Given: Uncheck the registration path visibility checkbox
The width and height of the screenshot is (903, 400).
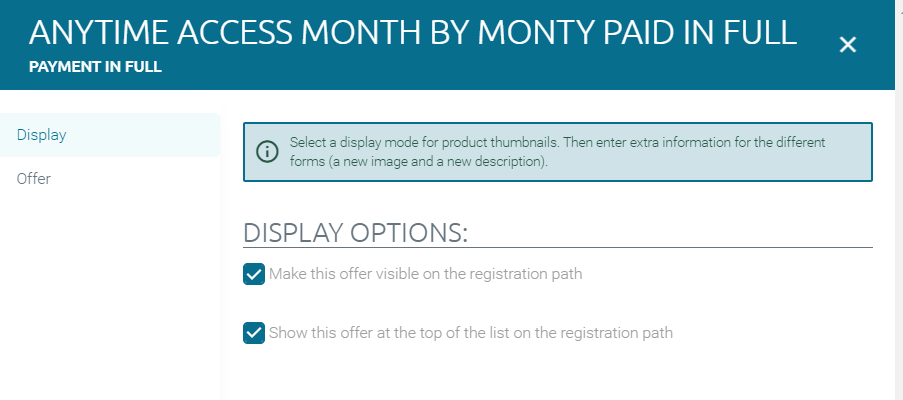Looking at the screenshot, I should pos(254,274).
